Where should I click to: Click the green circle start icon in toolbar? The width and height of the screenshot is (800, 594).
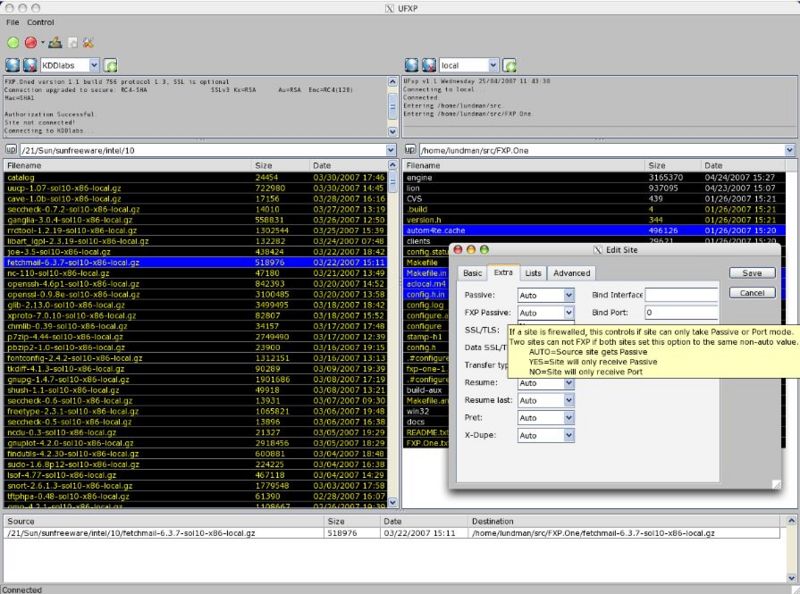click(x=13, y=43)
